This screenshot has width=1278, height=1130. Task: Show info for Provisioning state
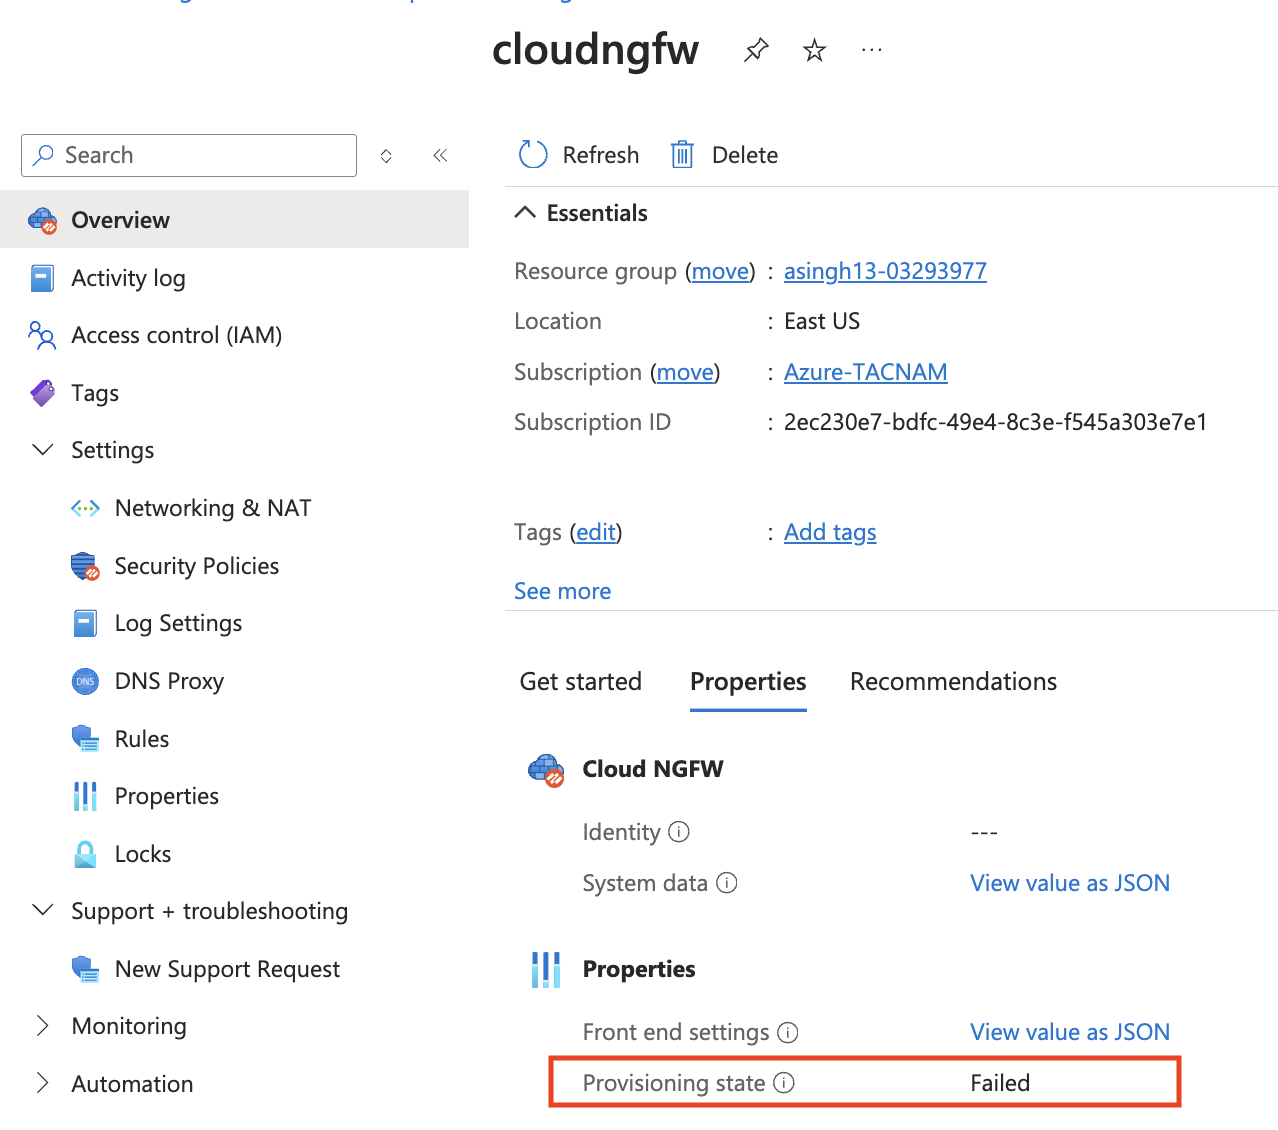(785, 1083)
